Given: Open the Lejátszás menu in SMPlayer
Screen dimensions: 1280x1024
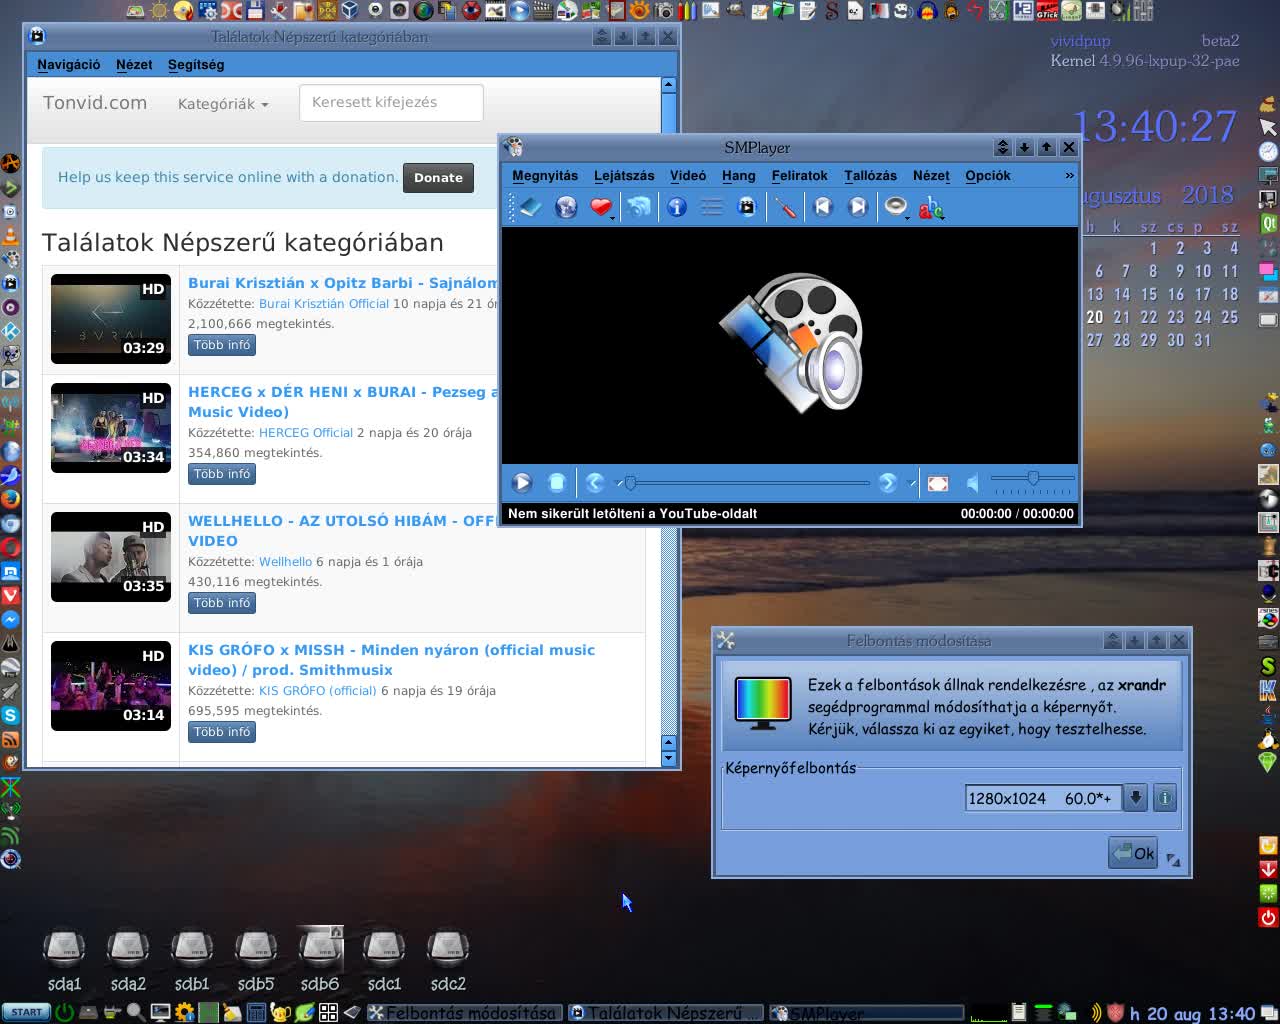Looking at the screenshot, I should point(624,175).
